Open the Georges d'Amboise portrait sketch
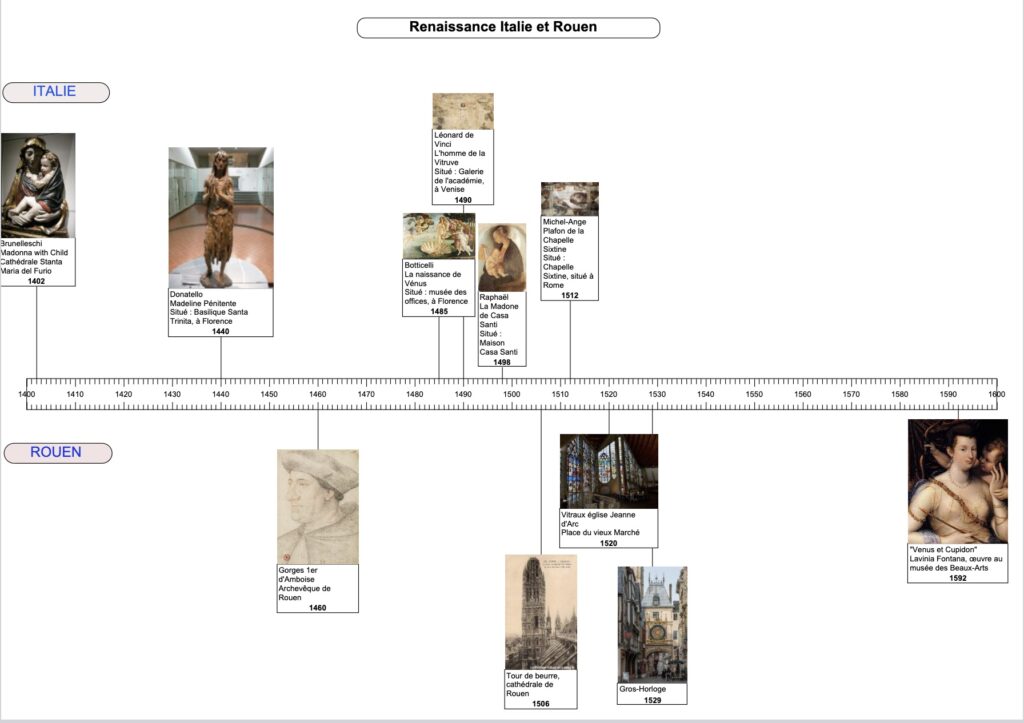This screenshot has height=723, width=1024. tap(317, 507)
